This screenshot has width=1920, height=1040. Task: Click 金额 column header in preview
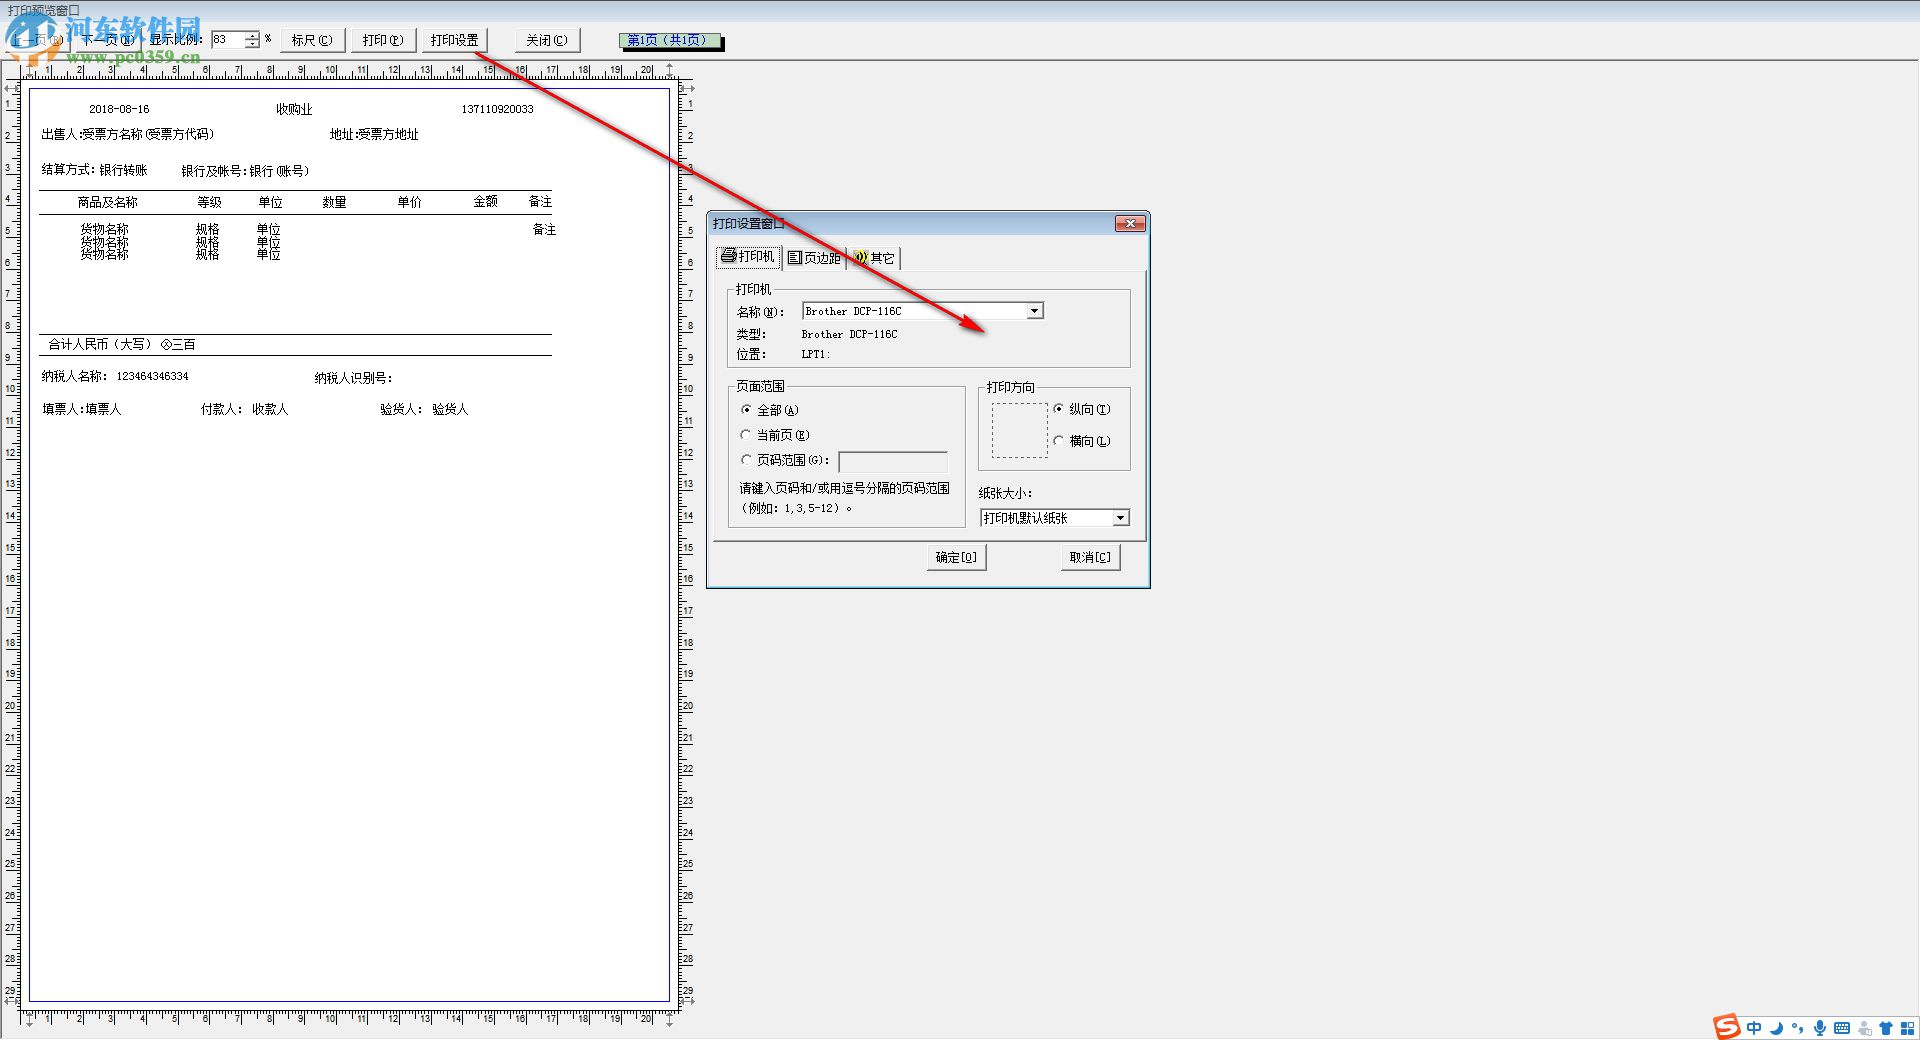486,201
